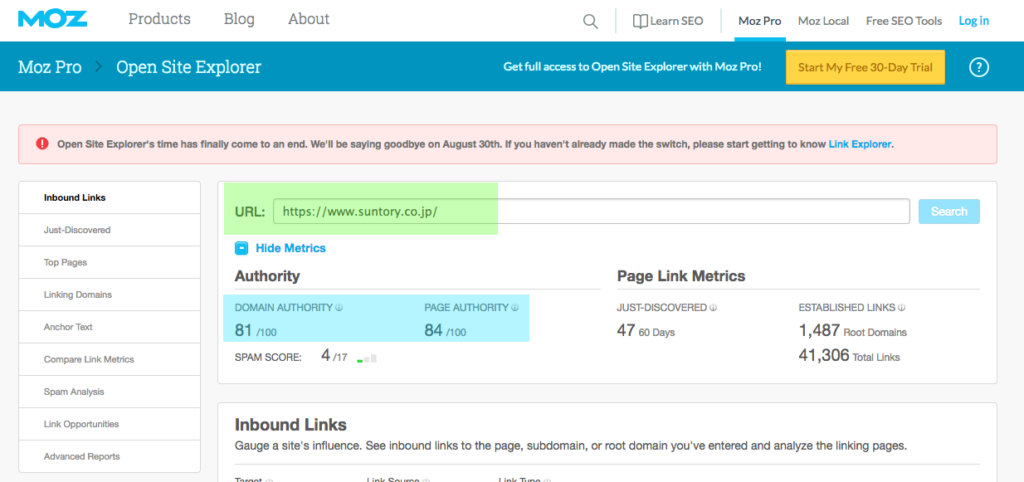Open Advanced Reports in sidebar

click(110, 457)
